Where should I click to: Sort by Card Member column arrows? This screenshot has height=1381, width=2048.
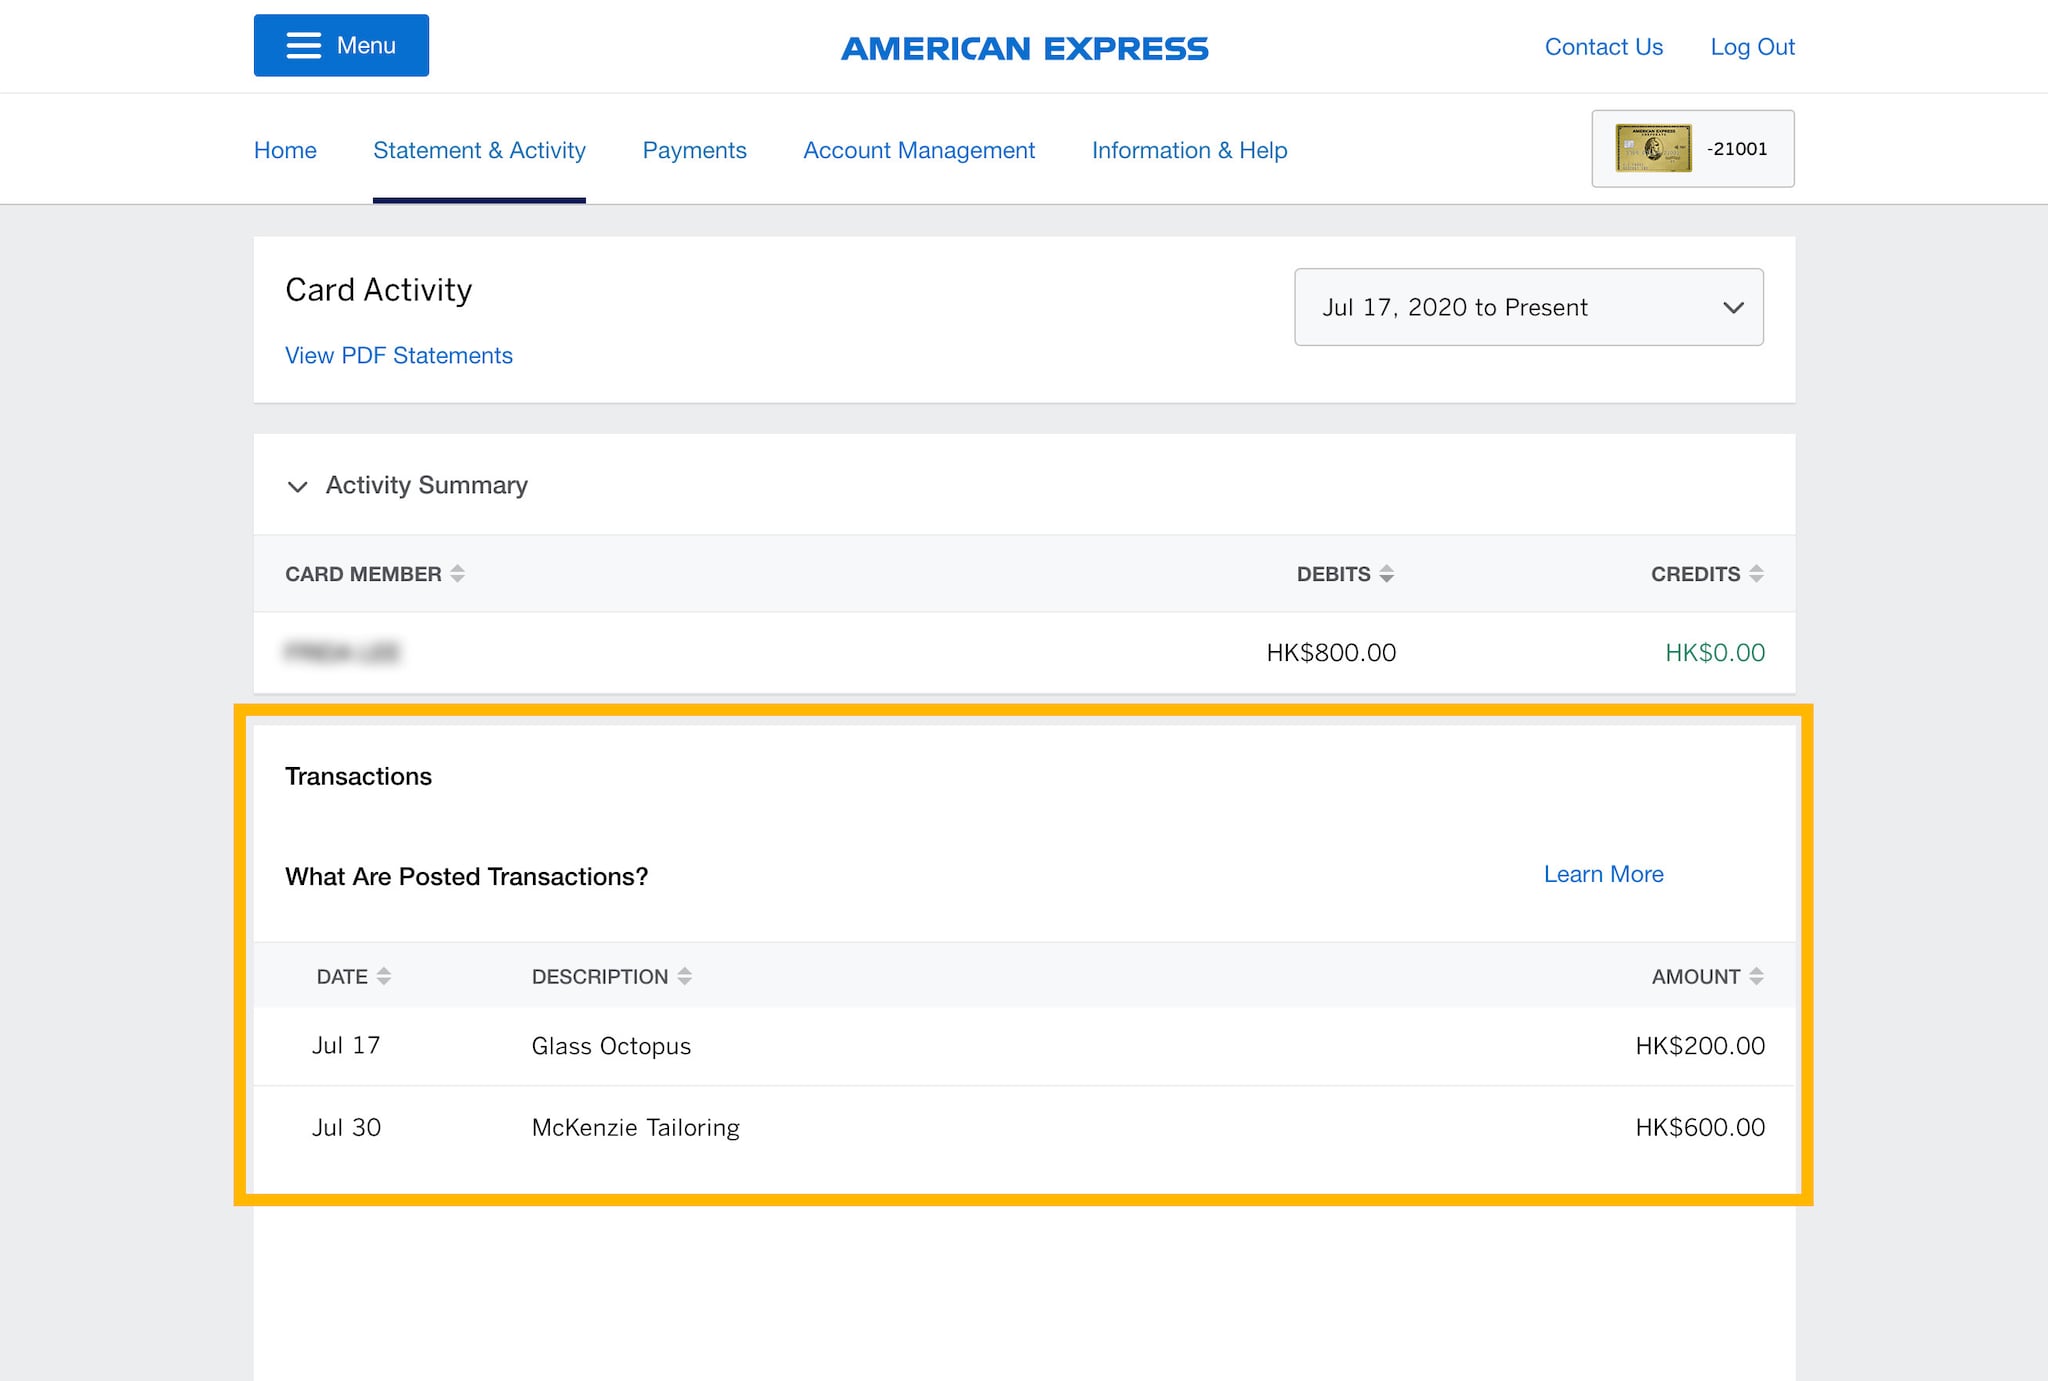point(458,574)
